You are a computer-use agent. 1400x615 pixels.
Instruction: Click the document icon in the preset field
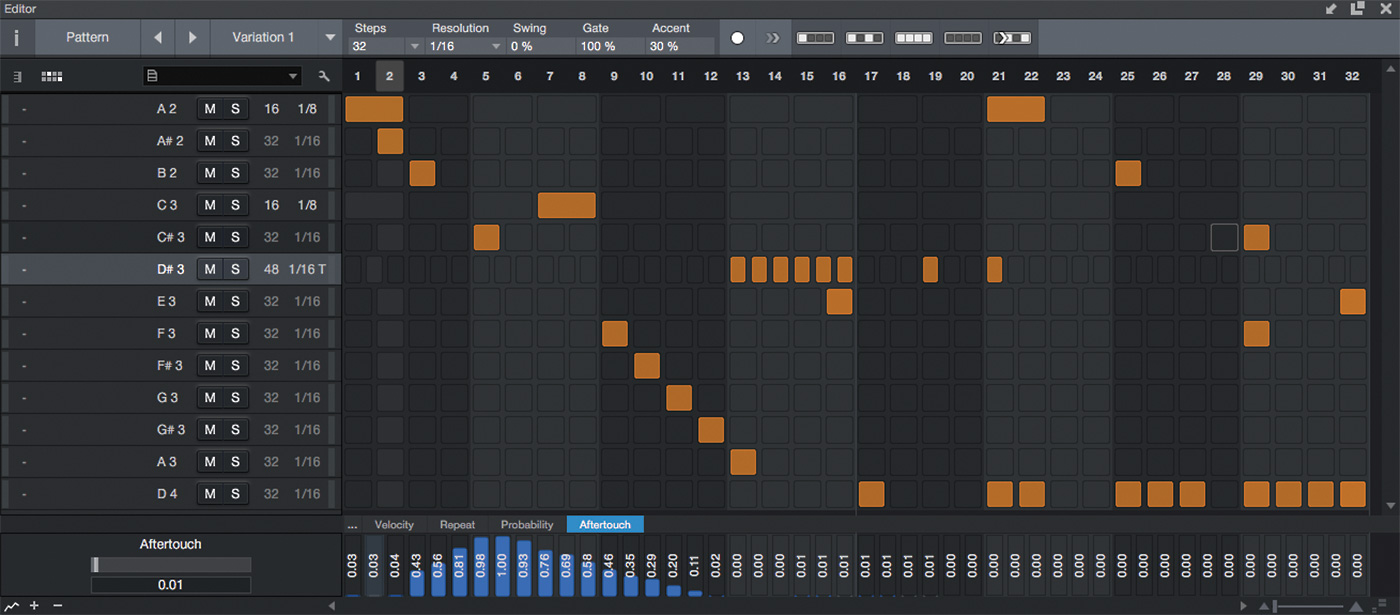(x=152, y=76)
